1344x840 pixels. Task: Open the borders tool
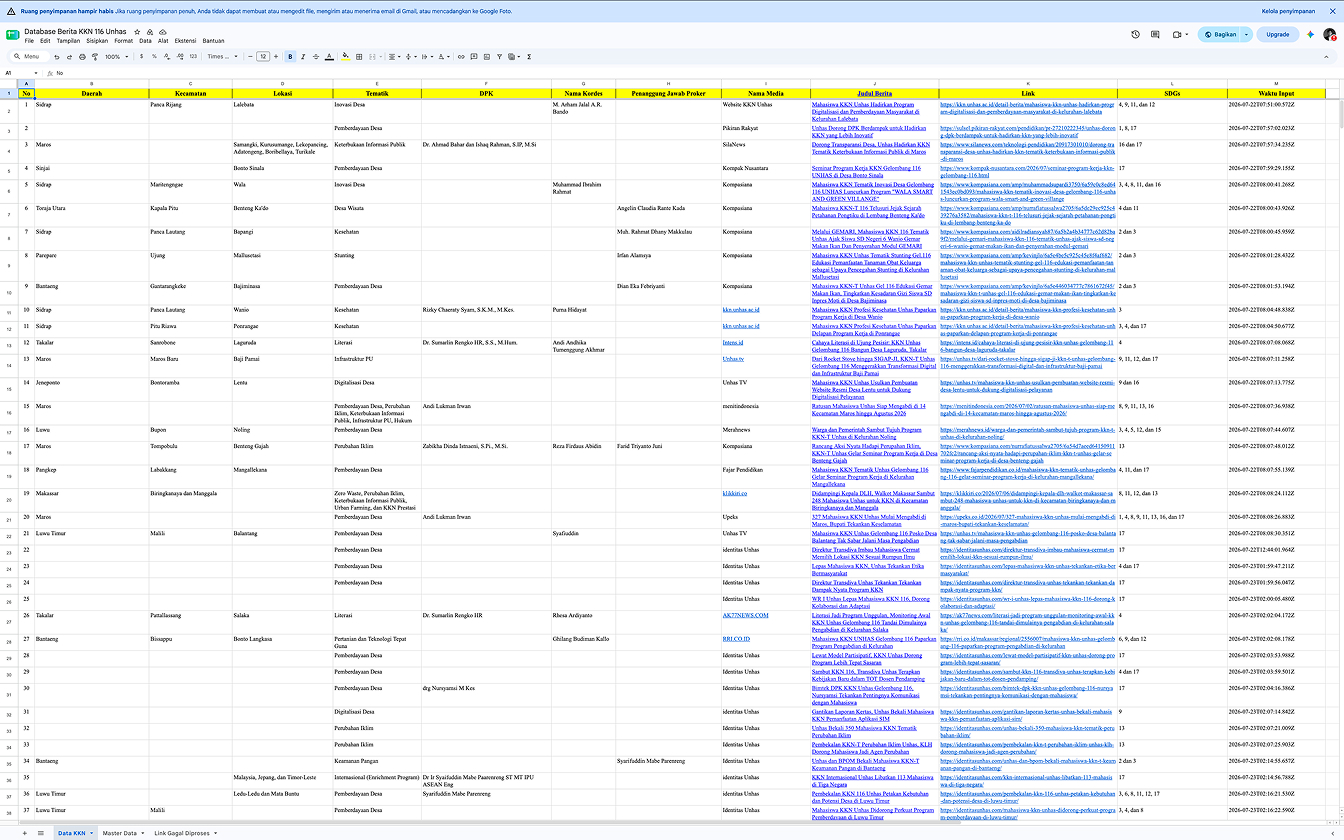(x=359, y=57)
